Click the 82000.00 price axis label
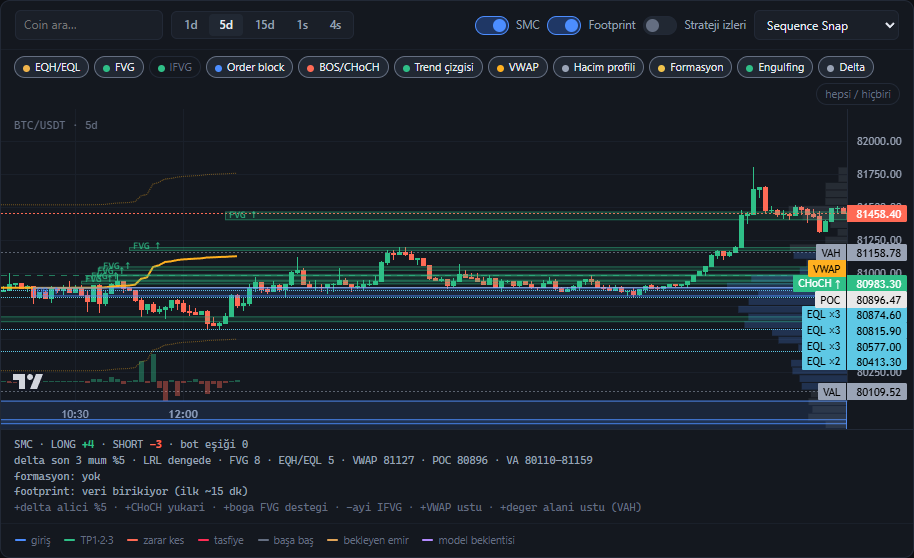 [x=878, y=141]
